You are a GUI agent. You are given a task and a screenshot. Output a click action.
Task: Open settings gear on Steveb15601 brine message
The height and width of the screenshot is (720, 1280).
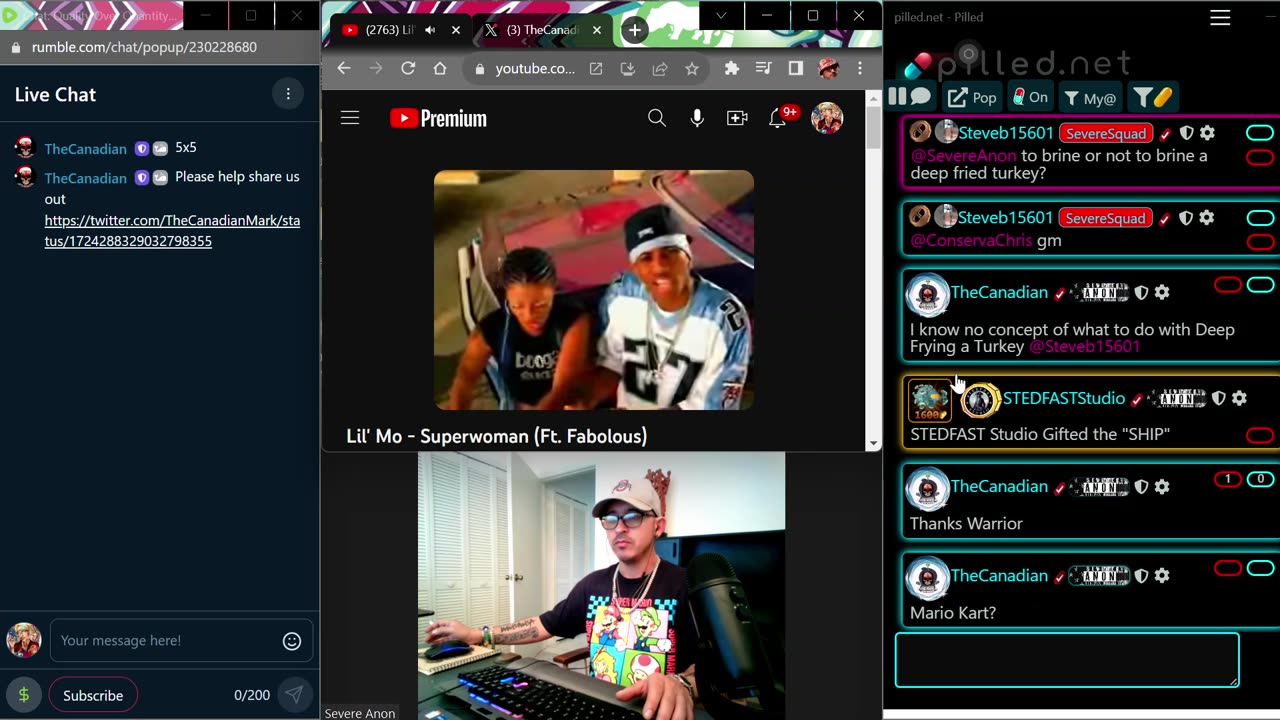pyautogui.click(x=1207, y=133)
